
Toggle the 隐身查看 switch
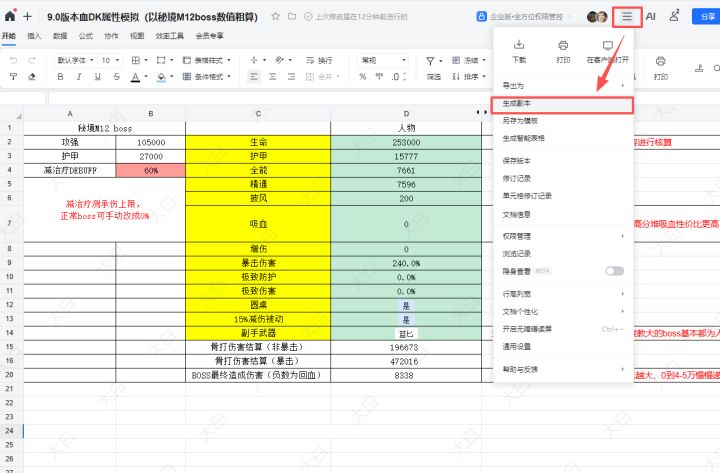(615, 271)
